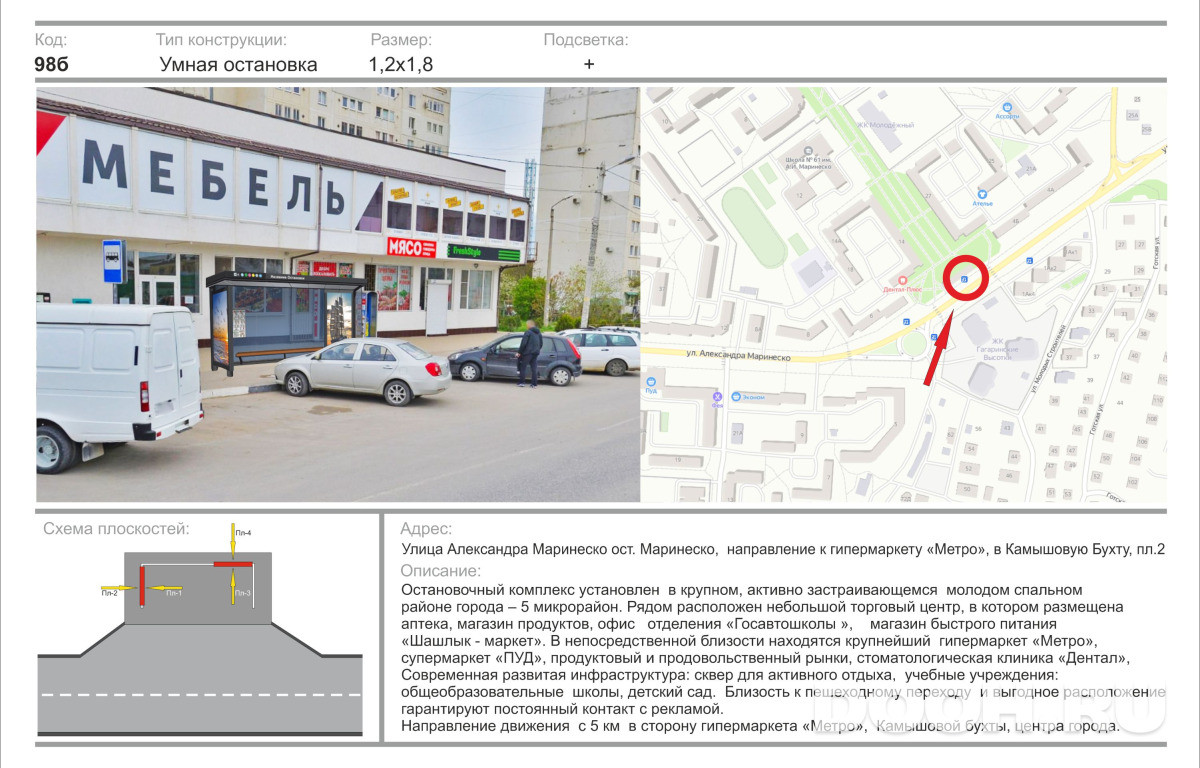Click the 'Пл-4' plane label
1200x768 pixels.
(x=243, y=533)
